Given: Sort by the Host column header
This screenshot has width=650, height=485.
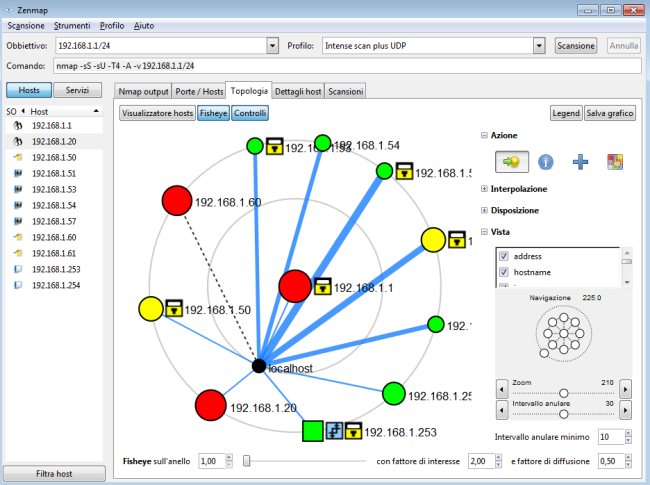Looking at the screenshot, I should pos(64,112).
